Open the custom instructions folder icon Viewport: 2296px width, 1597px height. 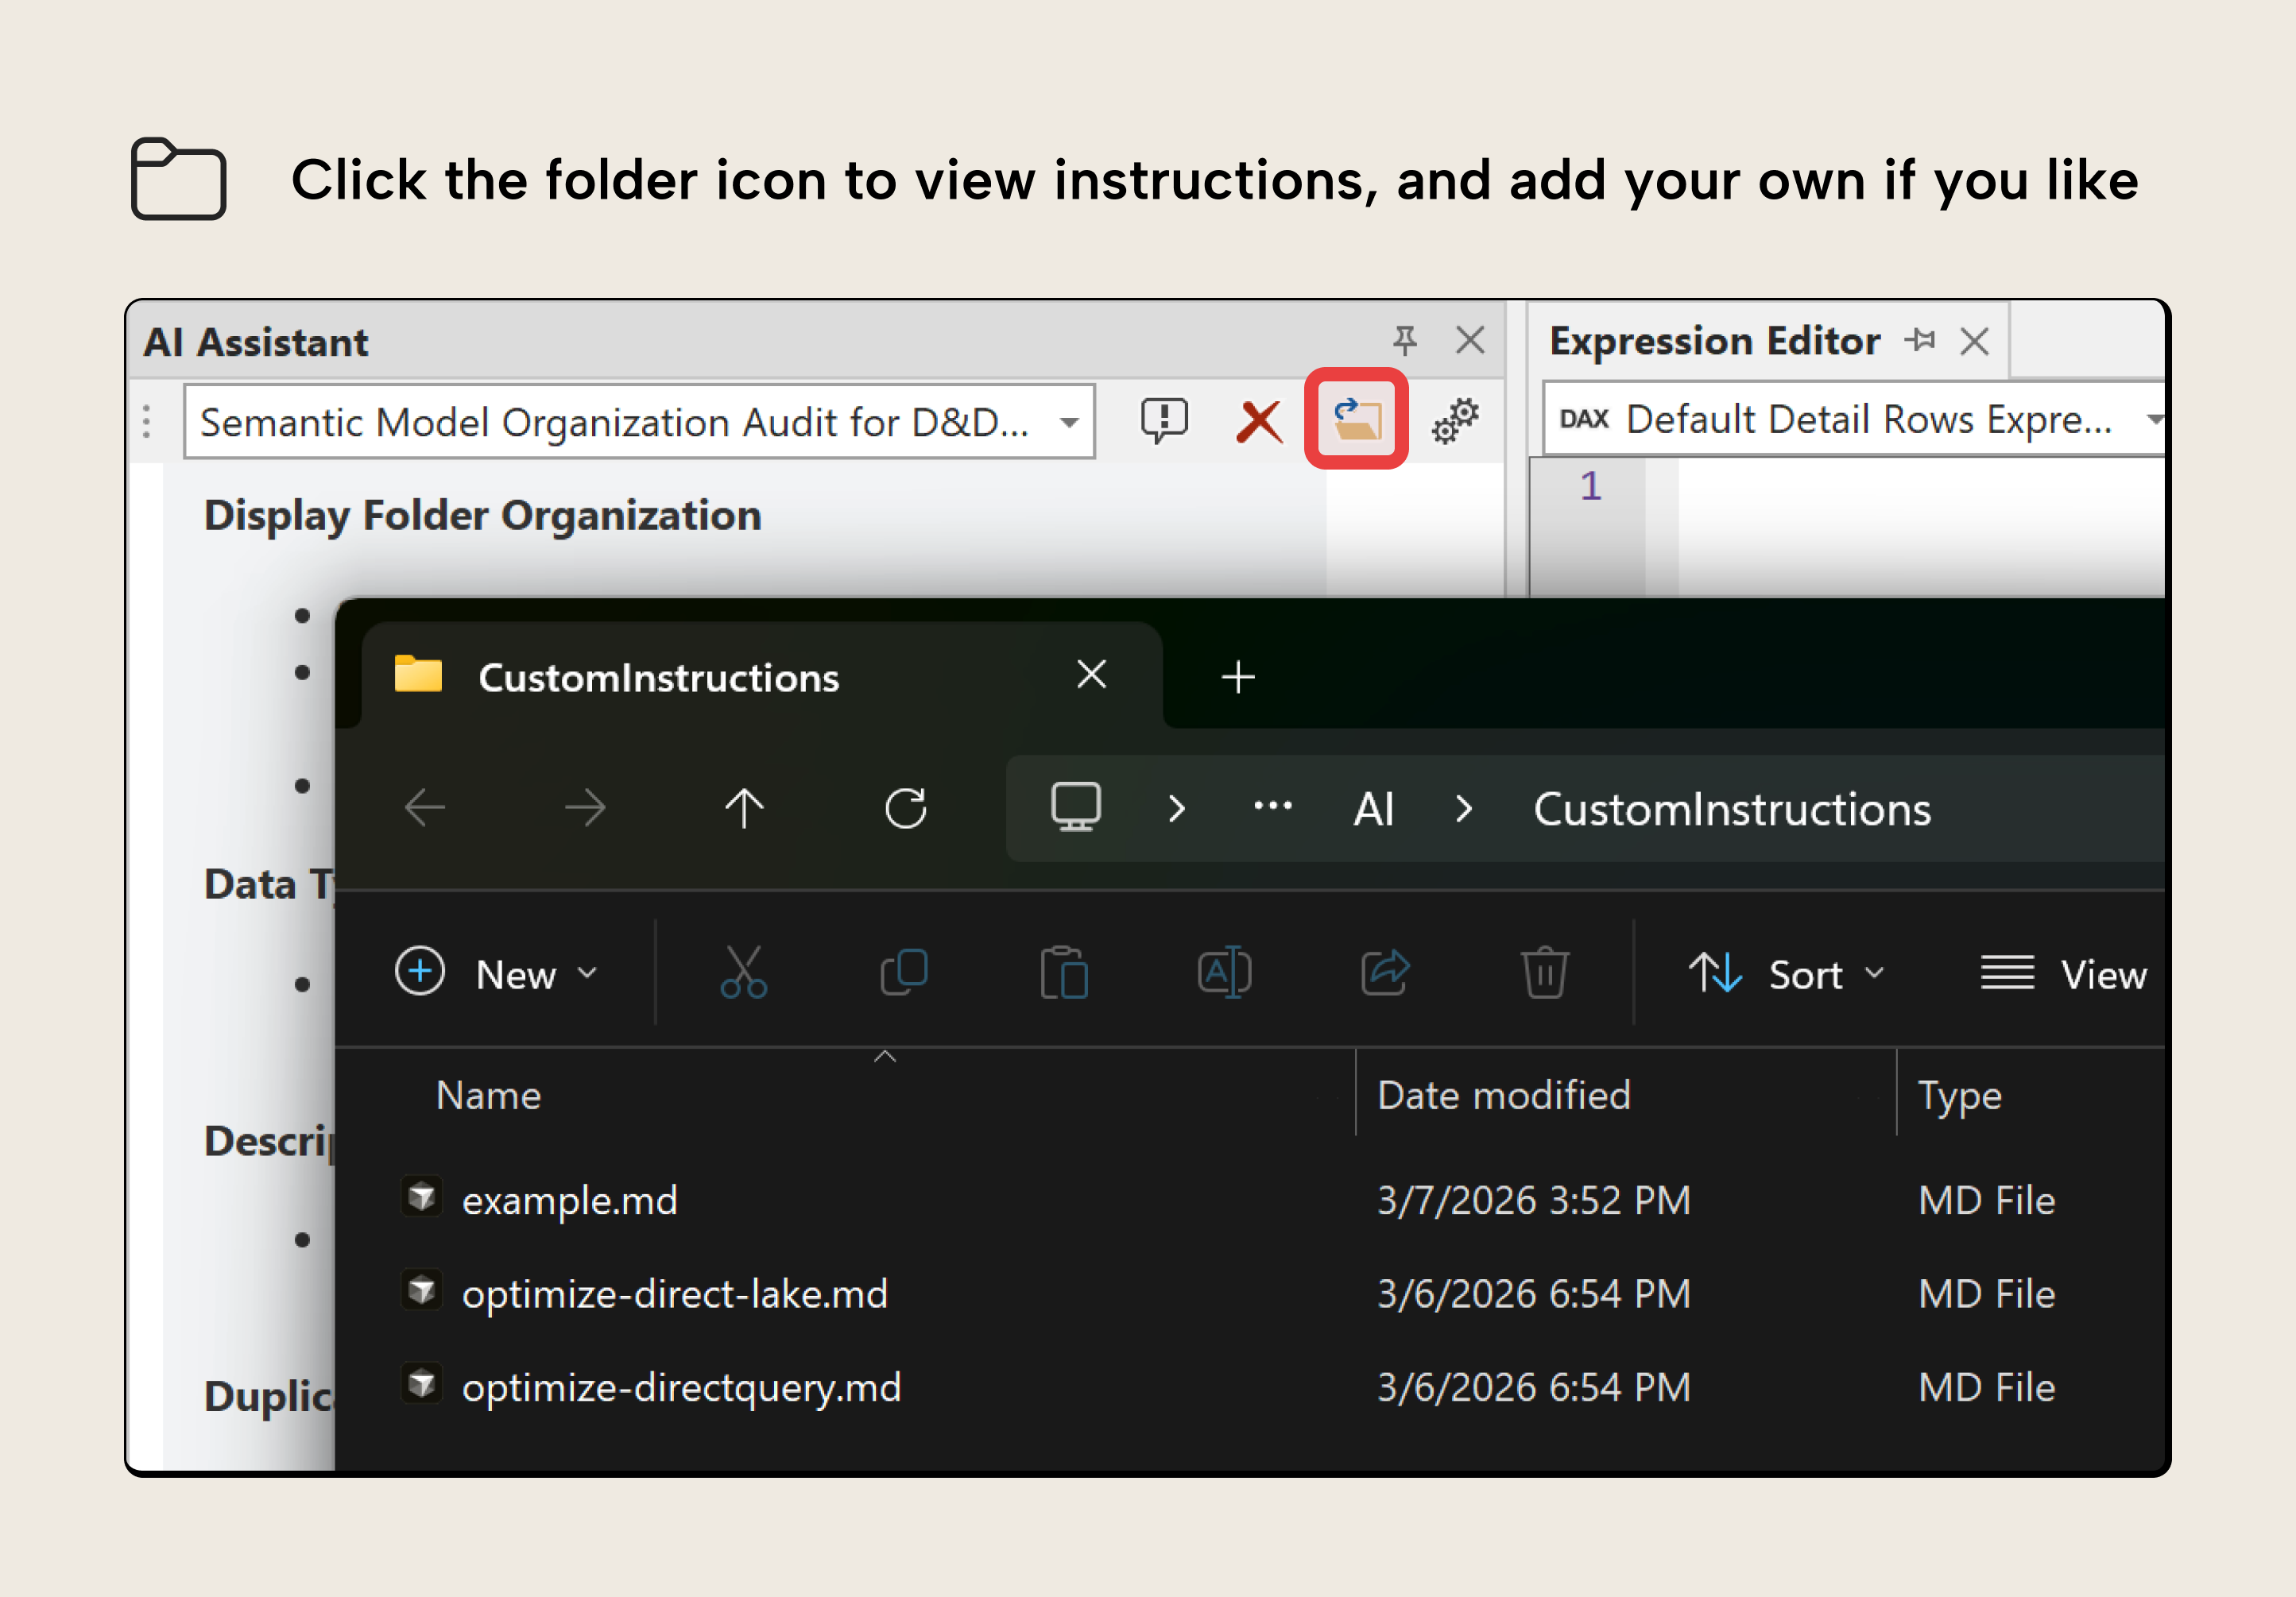pos(1355,420)
